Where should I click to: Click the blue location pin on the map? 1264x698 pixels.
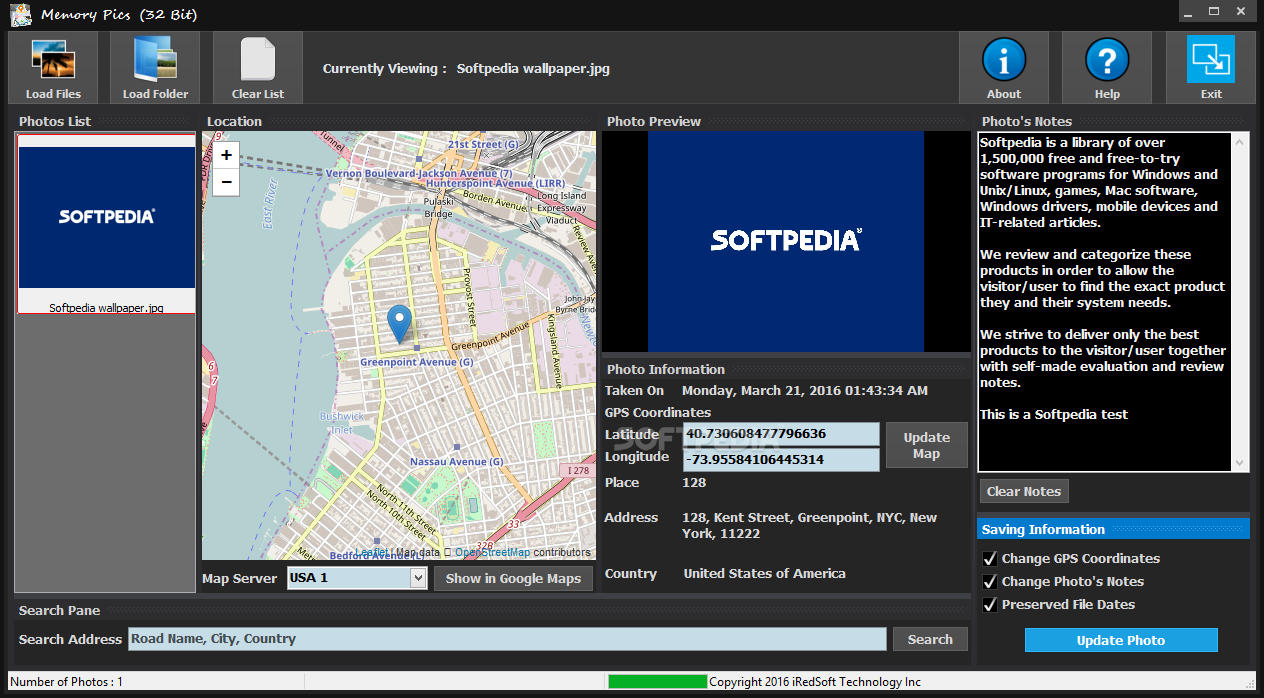pos(399,324)
